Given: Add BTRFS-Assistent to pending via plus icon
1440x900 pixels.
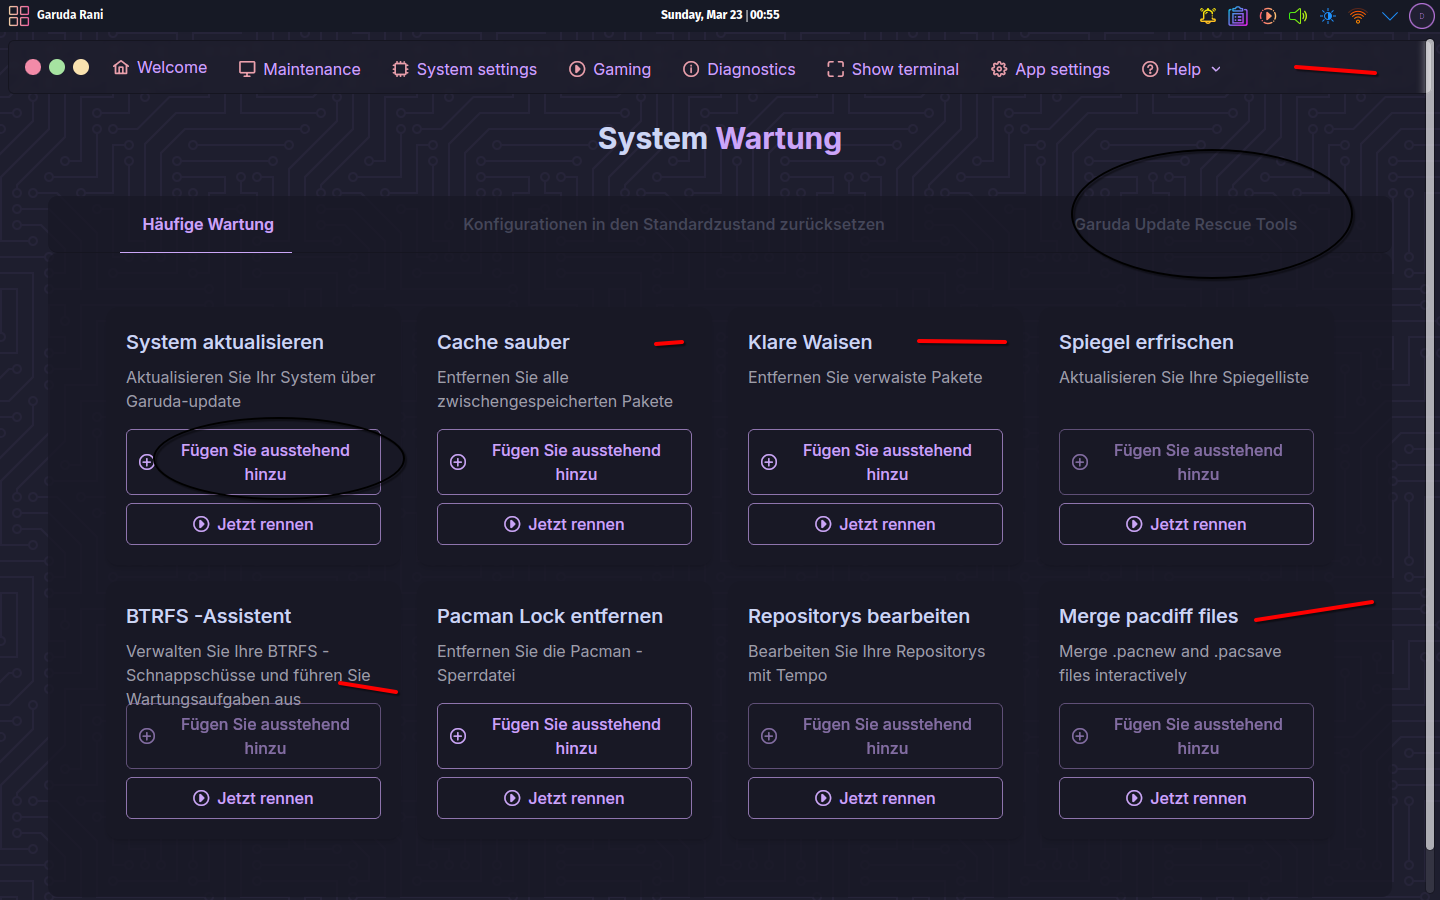Looking at the screenshot, I should 147,736.
